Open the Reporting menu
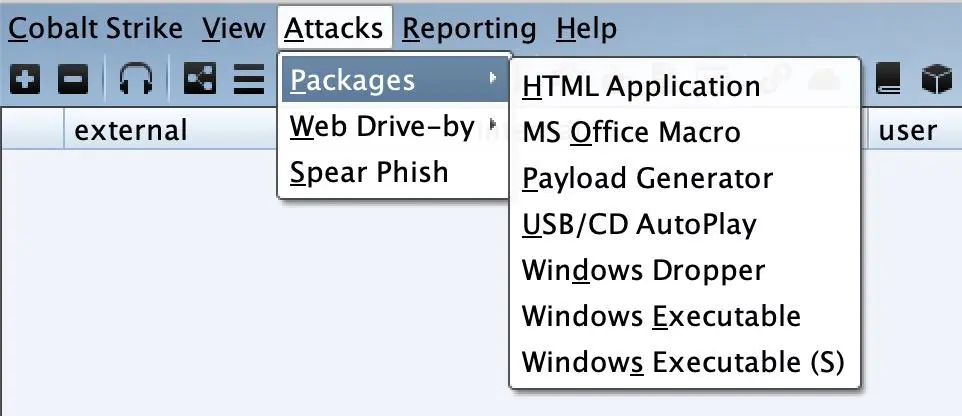The image size is (962, 416). [x=469, y=28]
